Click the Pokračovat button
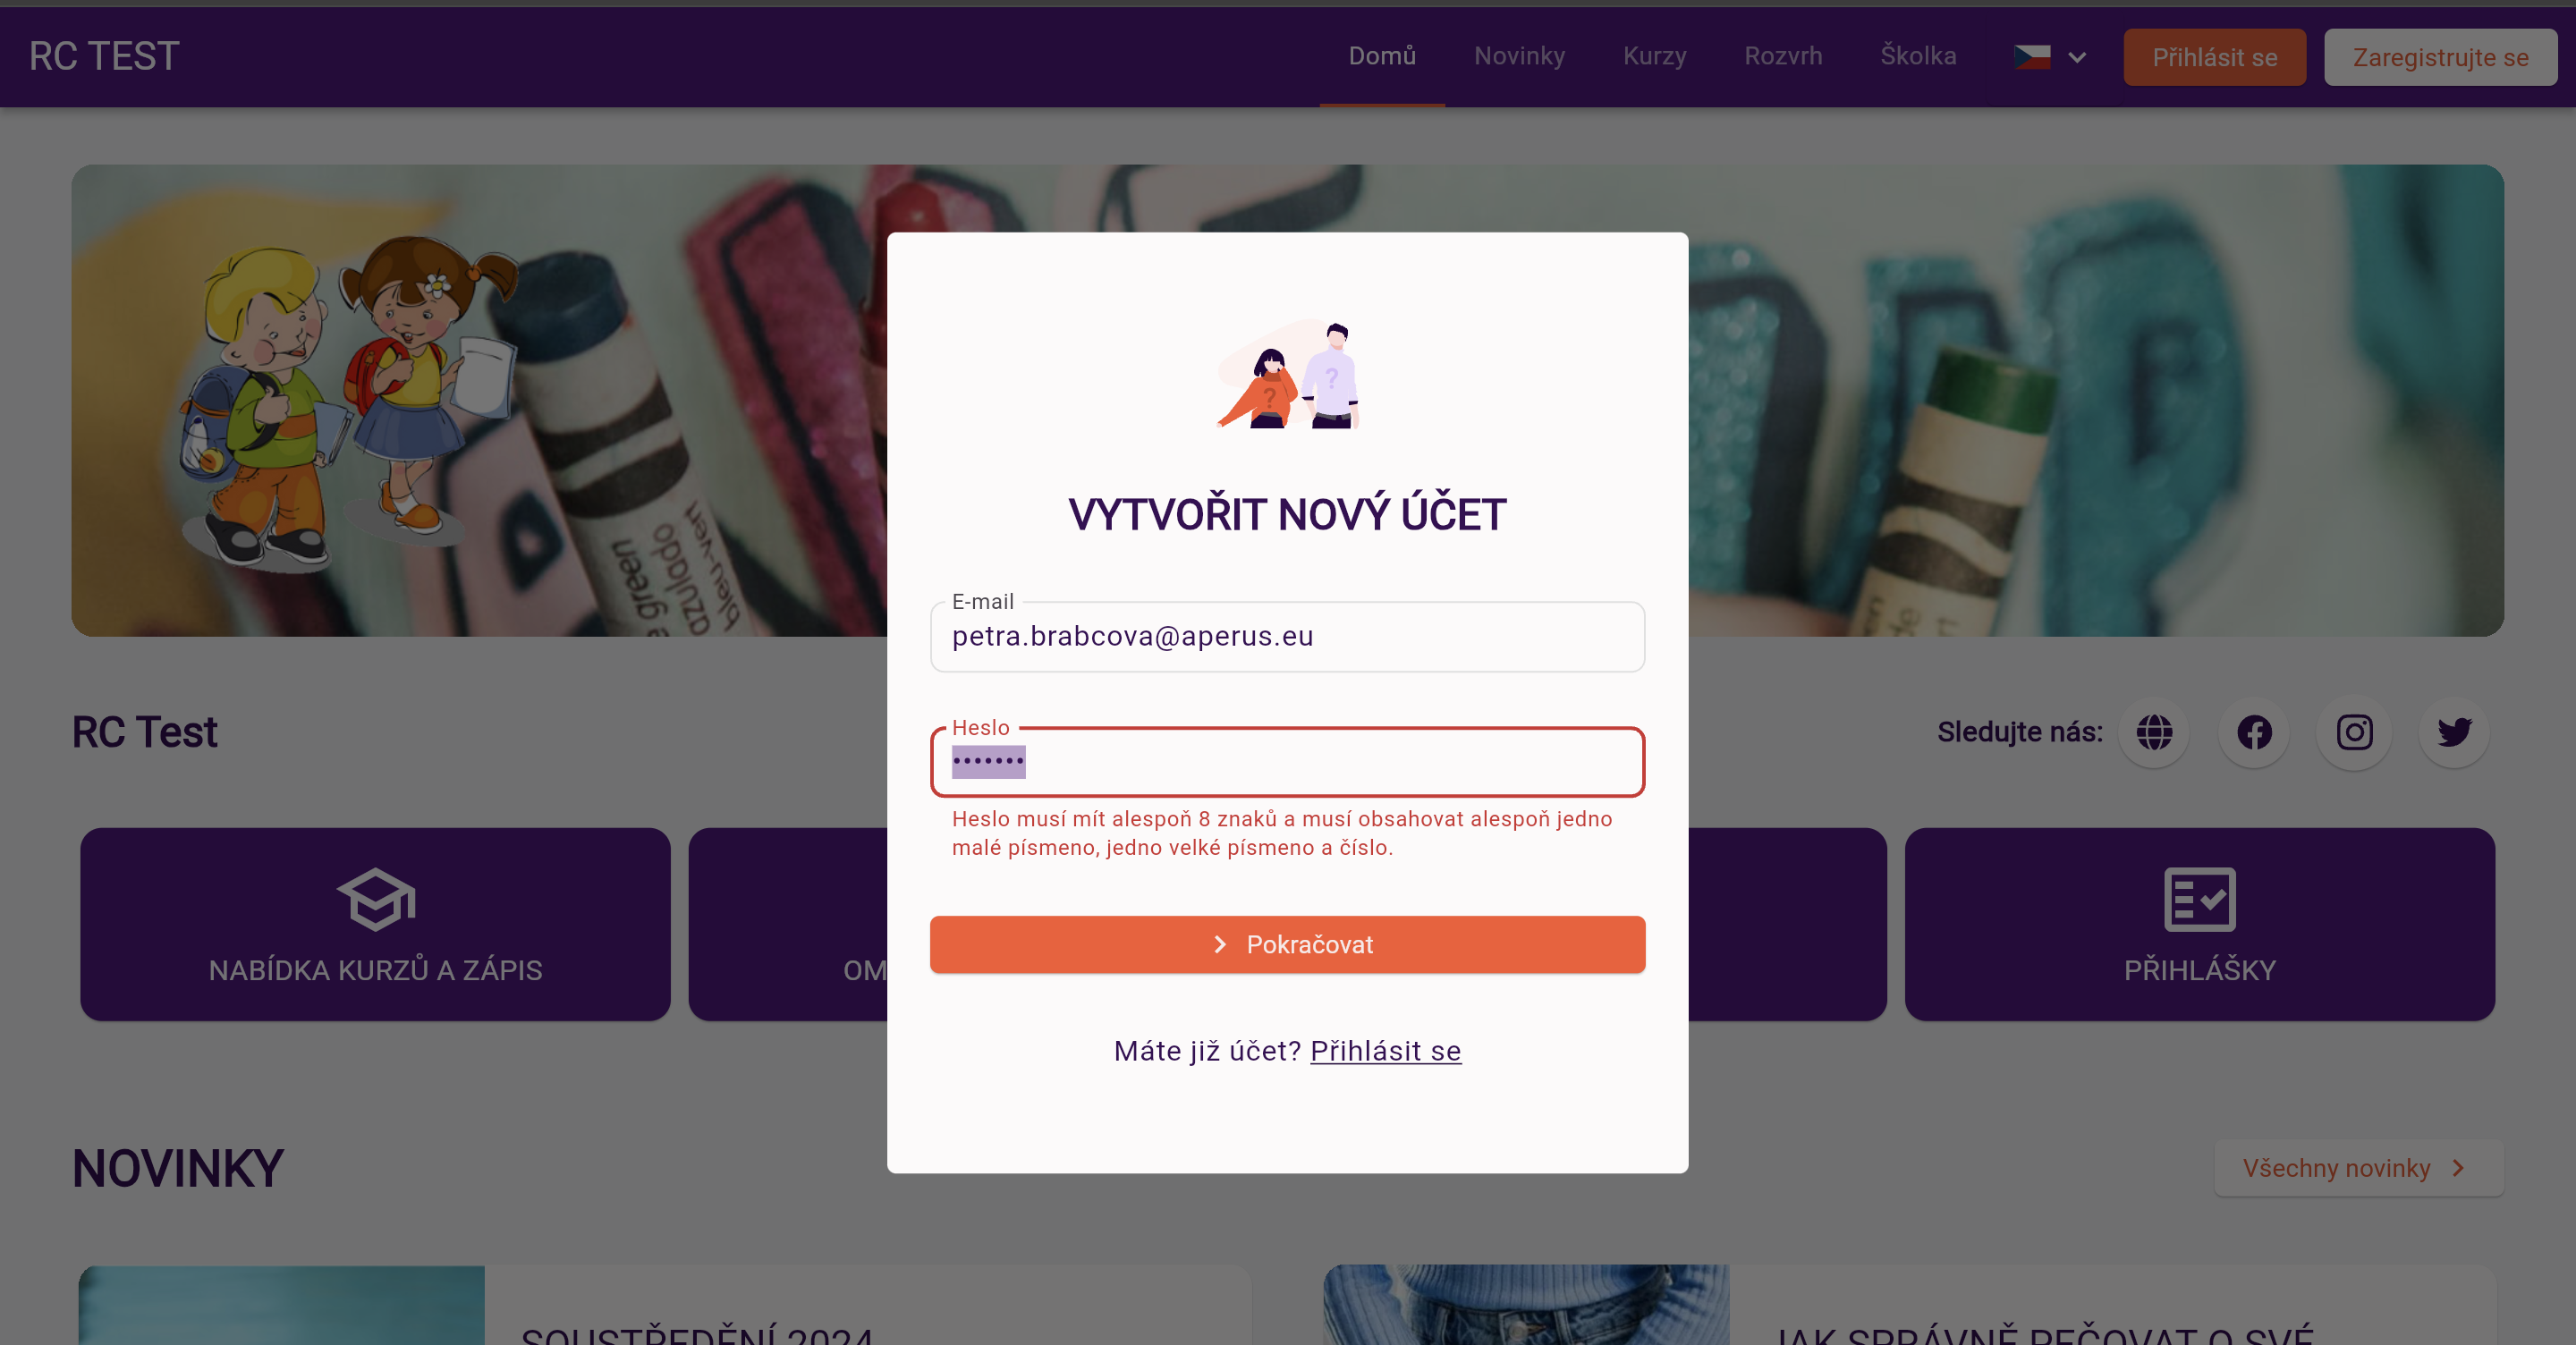This screenshot has width=2576, height=1345. click(x=1287, y=944)
